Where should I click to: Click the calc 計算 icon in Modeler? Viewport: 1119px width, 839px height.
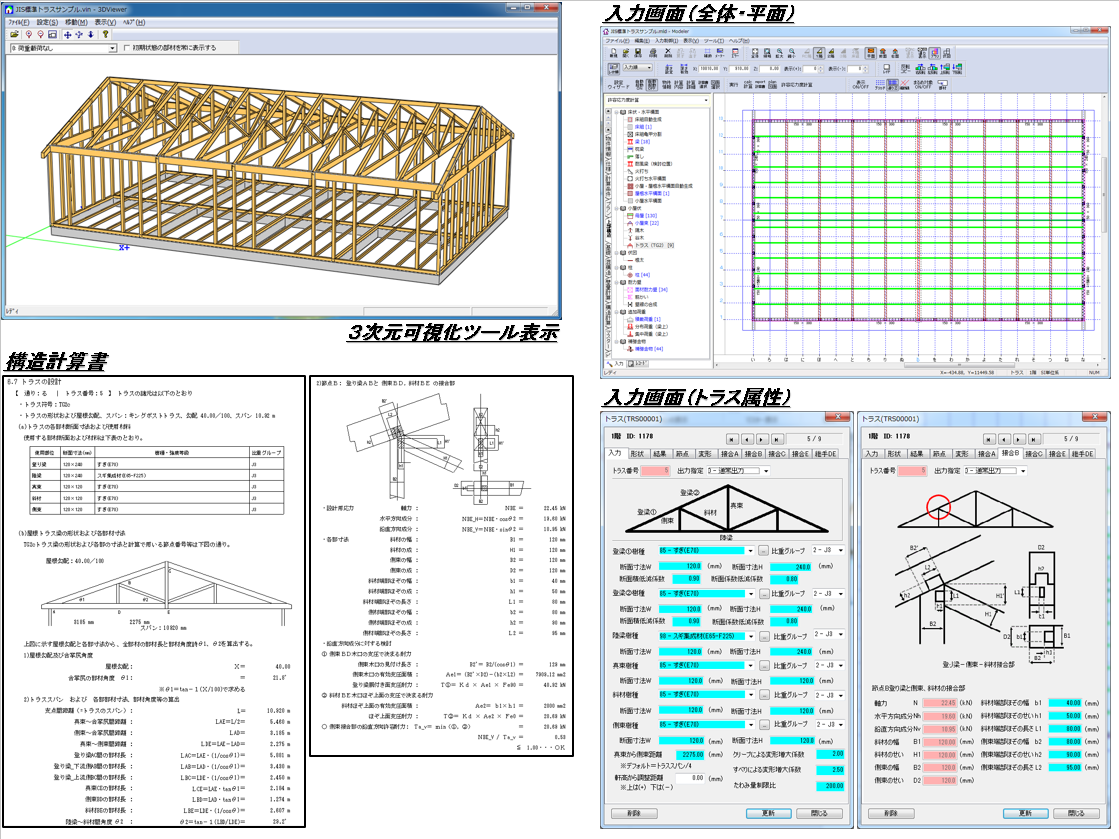[x=748, y=84]
